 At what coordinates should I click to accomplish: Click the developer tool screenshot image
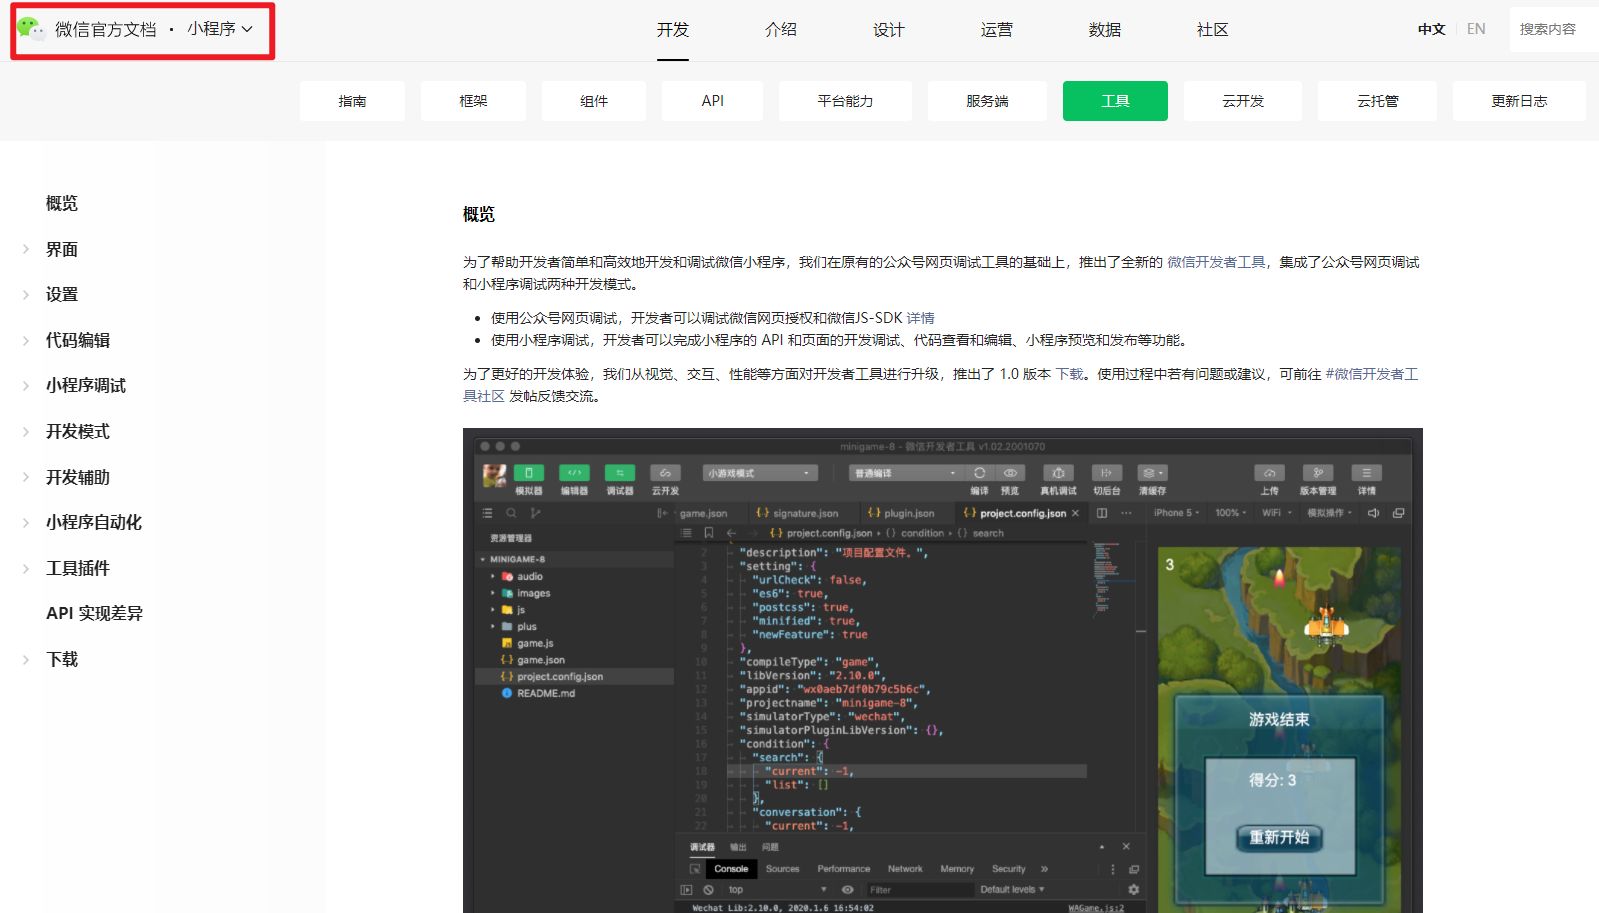[x=942, y=670]
